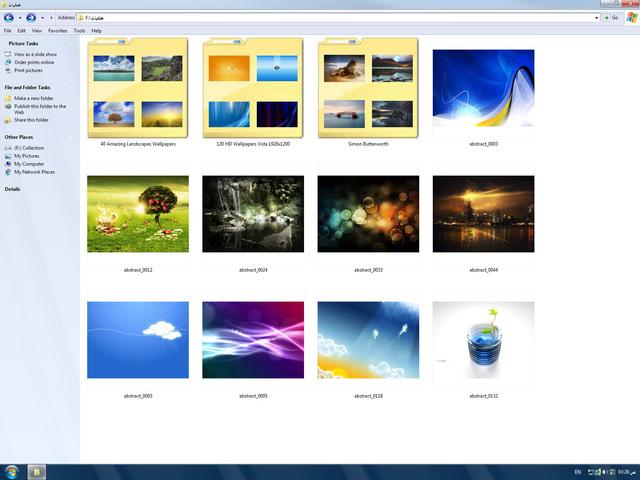Select the 40 Amazing Landscapes Wallpapers folder
Screen dimensions: 640x480
pos(138,88)
